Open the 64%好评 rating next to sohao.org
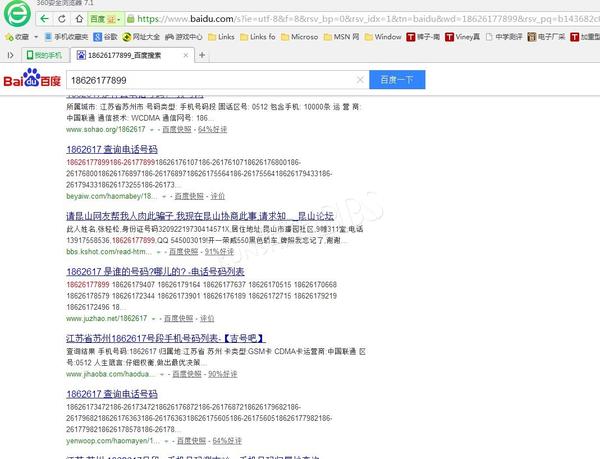 click(x=212, y=130)
